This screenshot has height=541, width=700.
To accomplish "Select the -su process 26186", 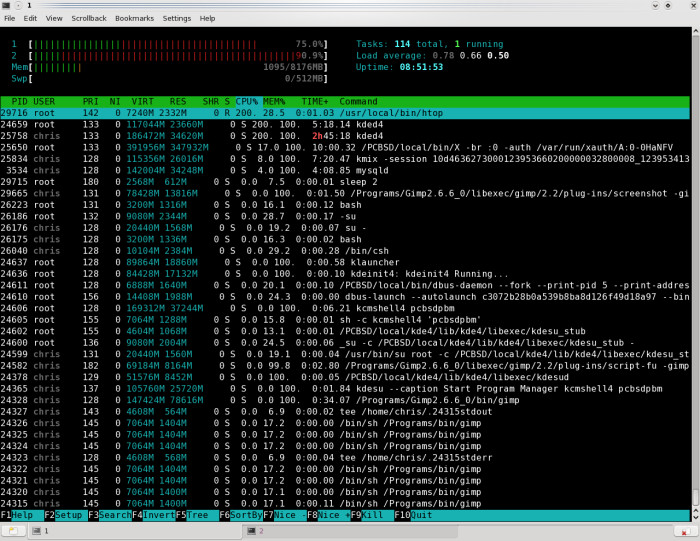I will point(345,216).
